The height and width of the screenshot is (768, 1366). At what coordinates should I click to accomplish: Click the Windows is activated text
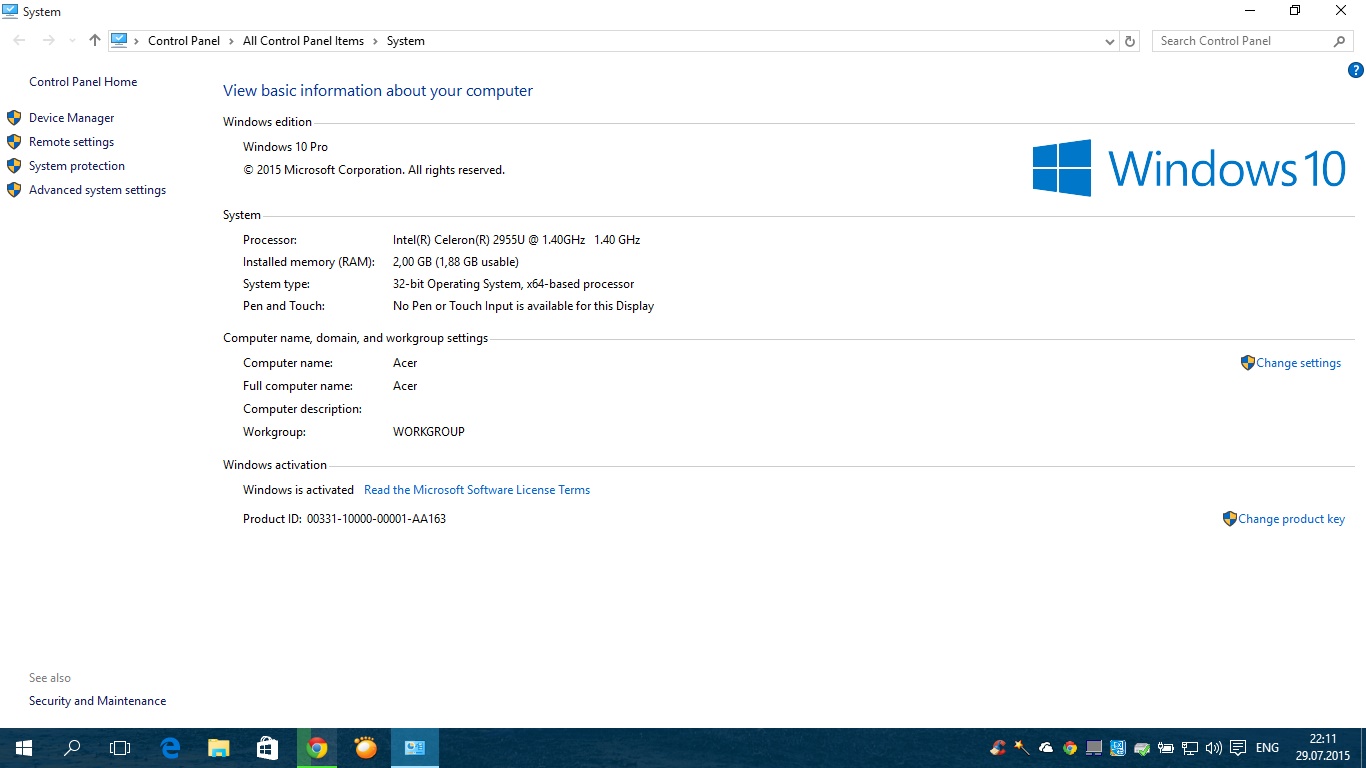point(298,490)
